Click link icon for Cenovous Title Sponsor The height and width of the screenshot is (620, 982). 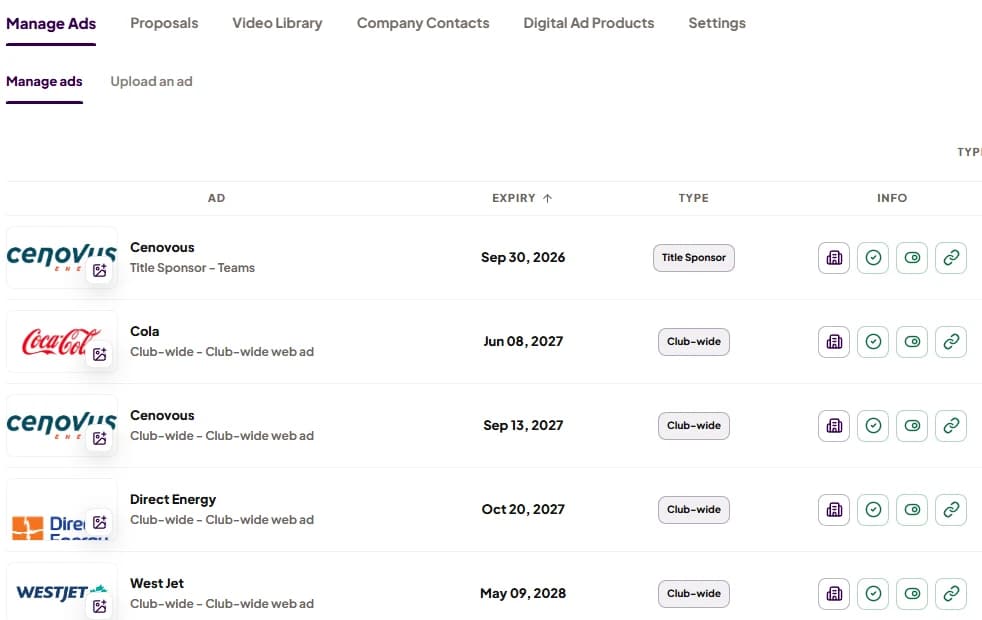pos(951,258)
